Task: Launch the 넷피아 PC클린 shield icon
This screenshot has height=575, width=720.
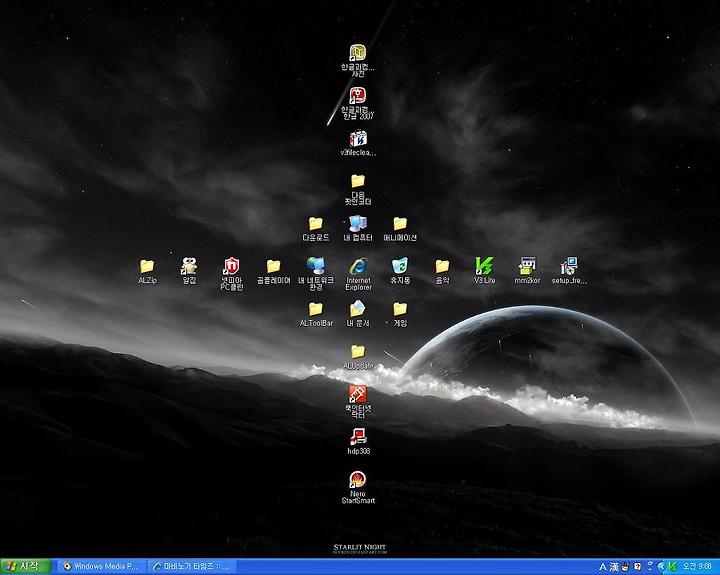Action: click(x=231, y=274)
